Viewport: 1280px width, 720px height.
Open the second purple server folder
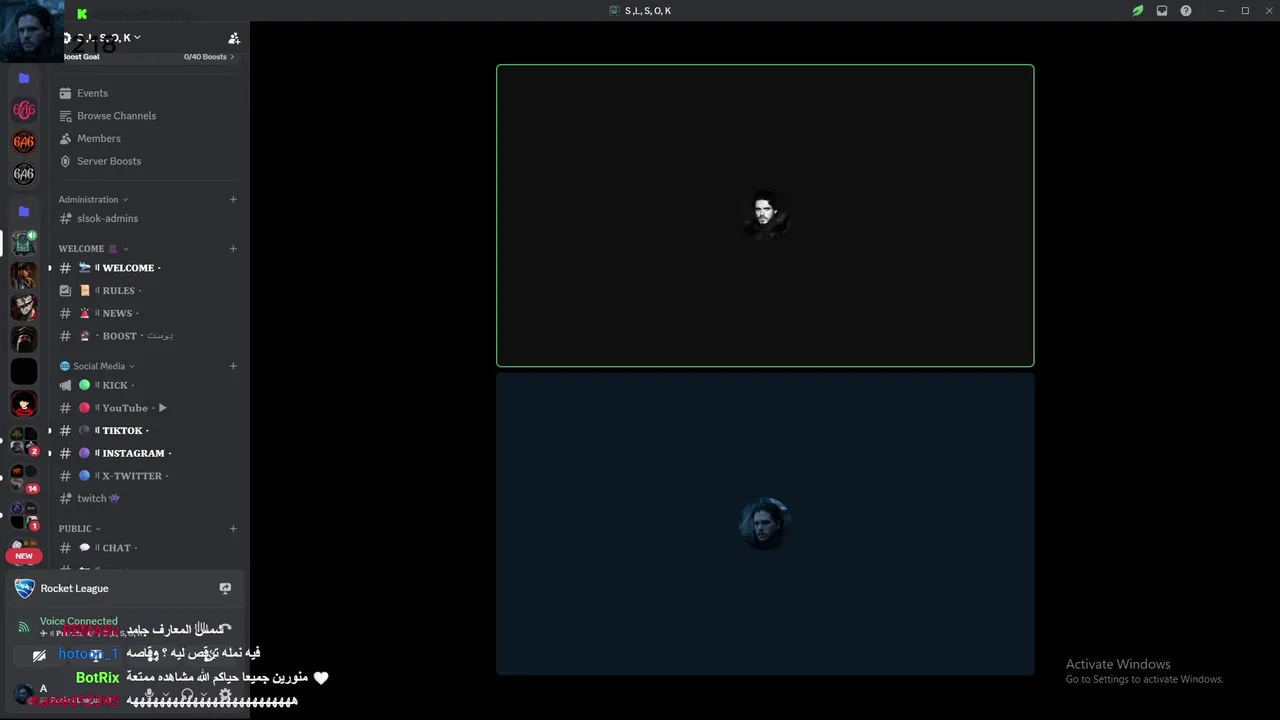(24, 211)
